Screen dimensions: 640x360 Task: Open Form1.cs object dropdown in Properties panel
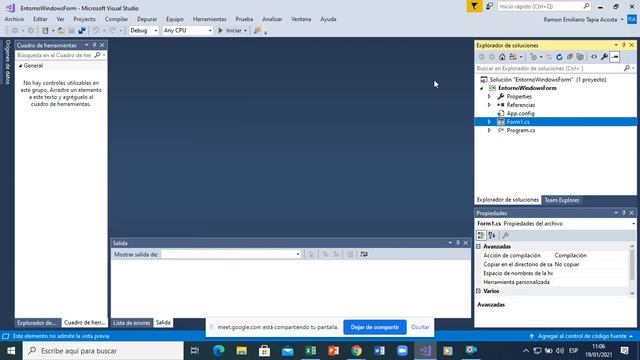(x=633, y=224)
